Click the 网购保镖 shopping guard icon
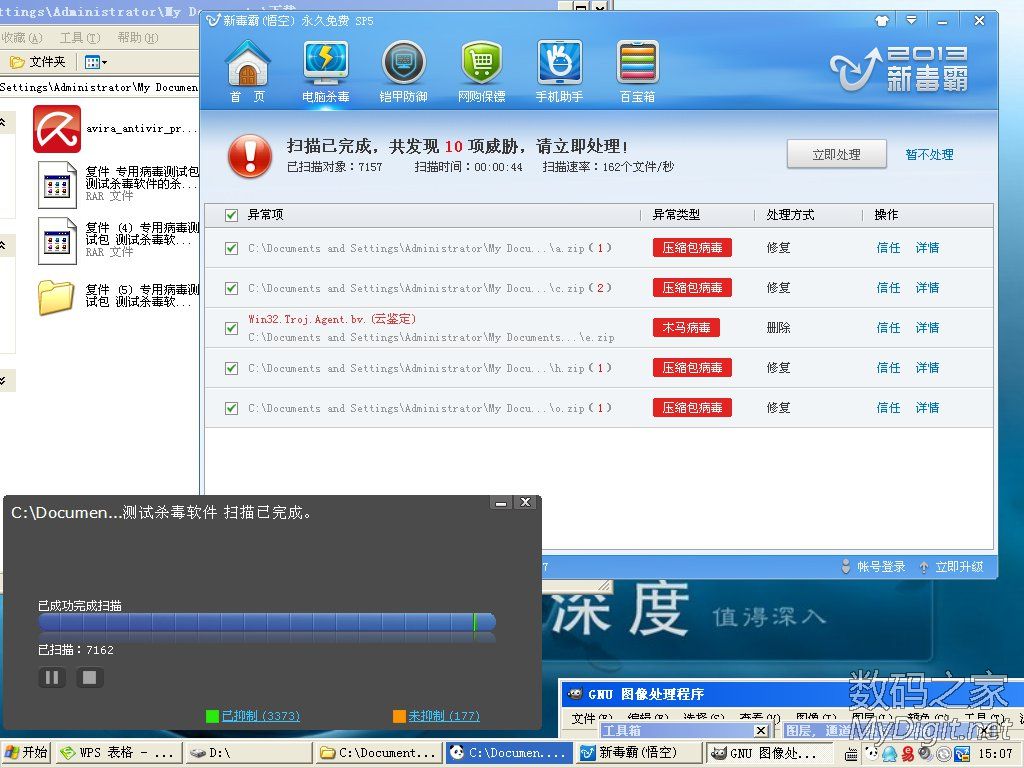Screen dimensions: 1024x768 click(481, 70)
